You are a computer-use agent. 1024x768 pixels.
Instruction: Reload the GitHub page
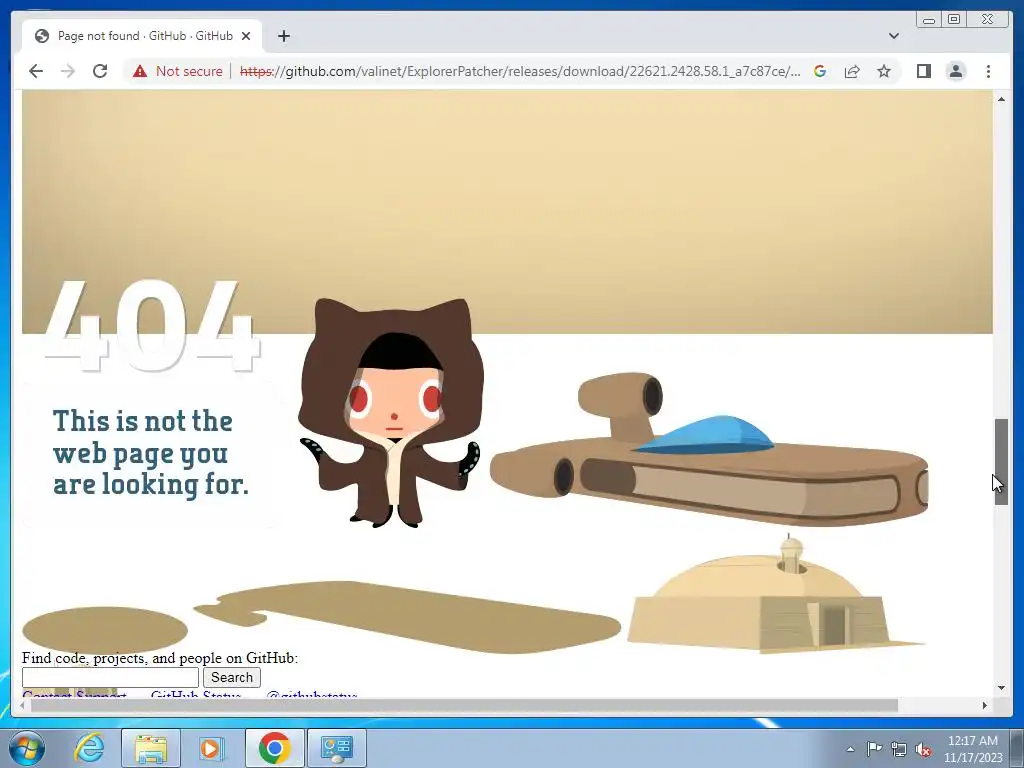point(100,71)
